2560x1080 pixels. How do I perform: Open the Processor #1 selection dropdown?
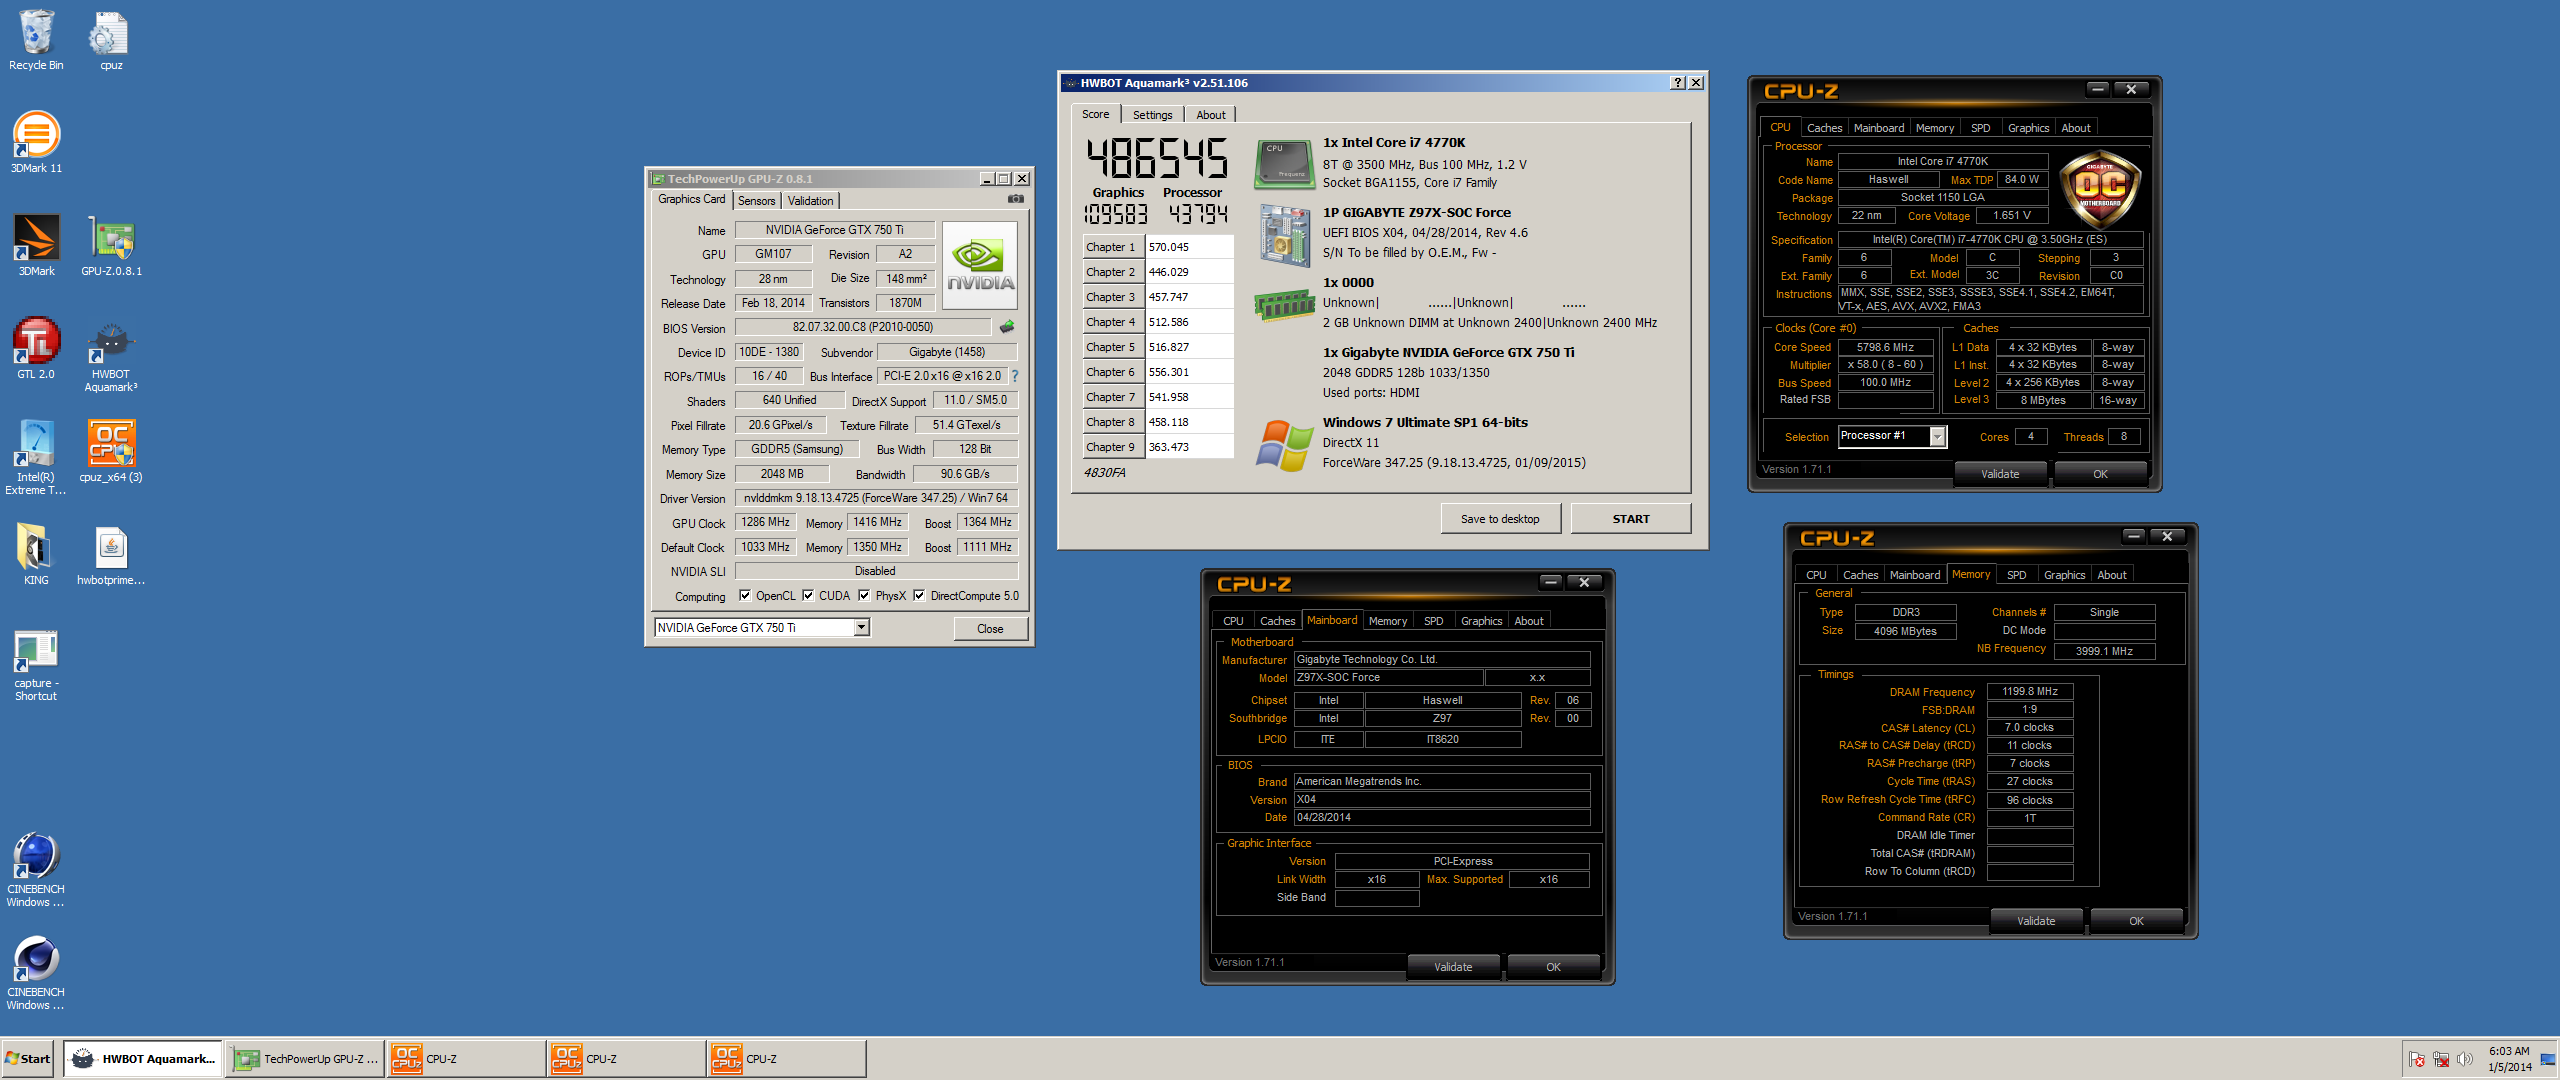point(1937,436)
